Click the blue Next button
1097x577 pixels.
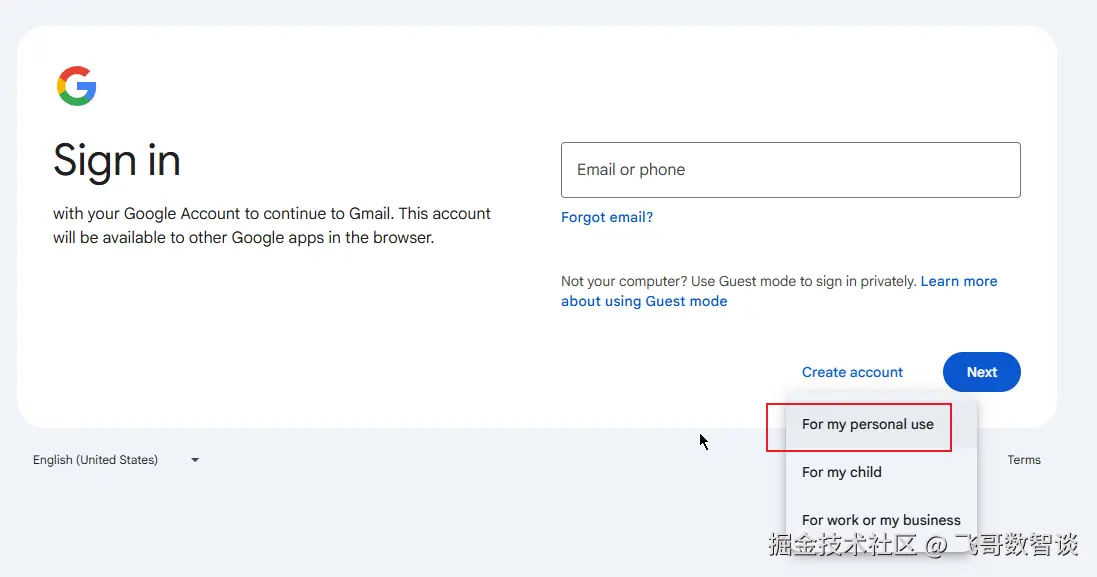[982, 372]
